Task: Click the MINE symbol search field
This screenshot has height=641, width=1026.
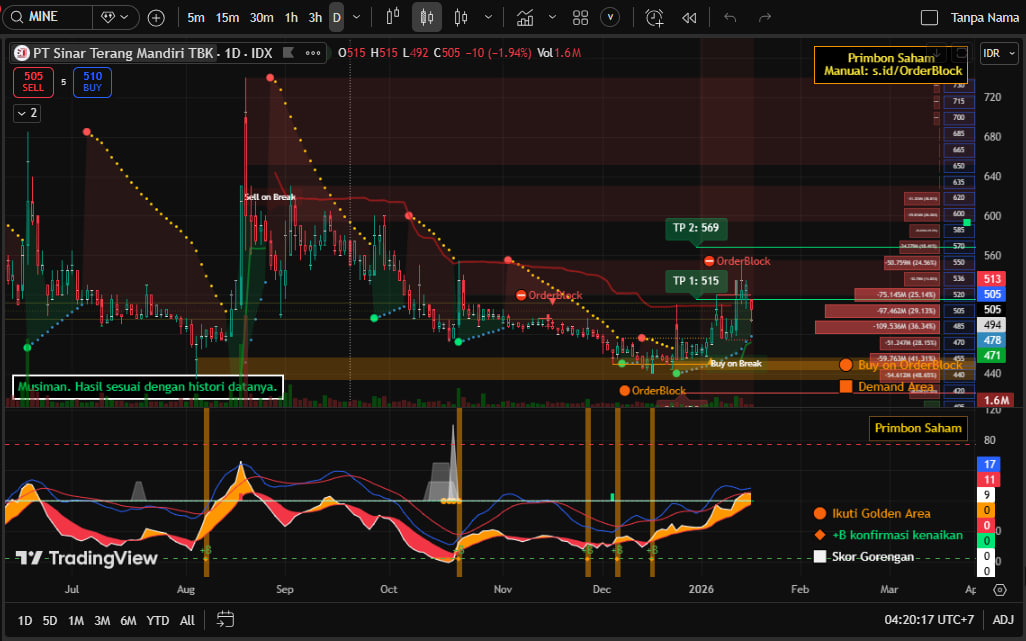Action: point(50,18)
